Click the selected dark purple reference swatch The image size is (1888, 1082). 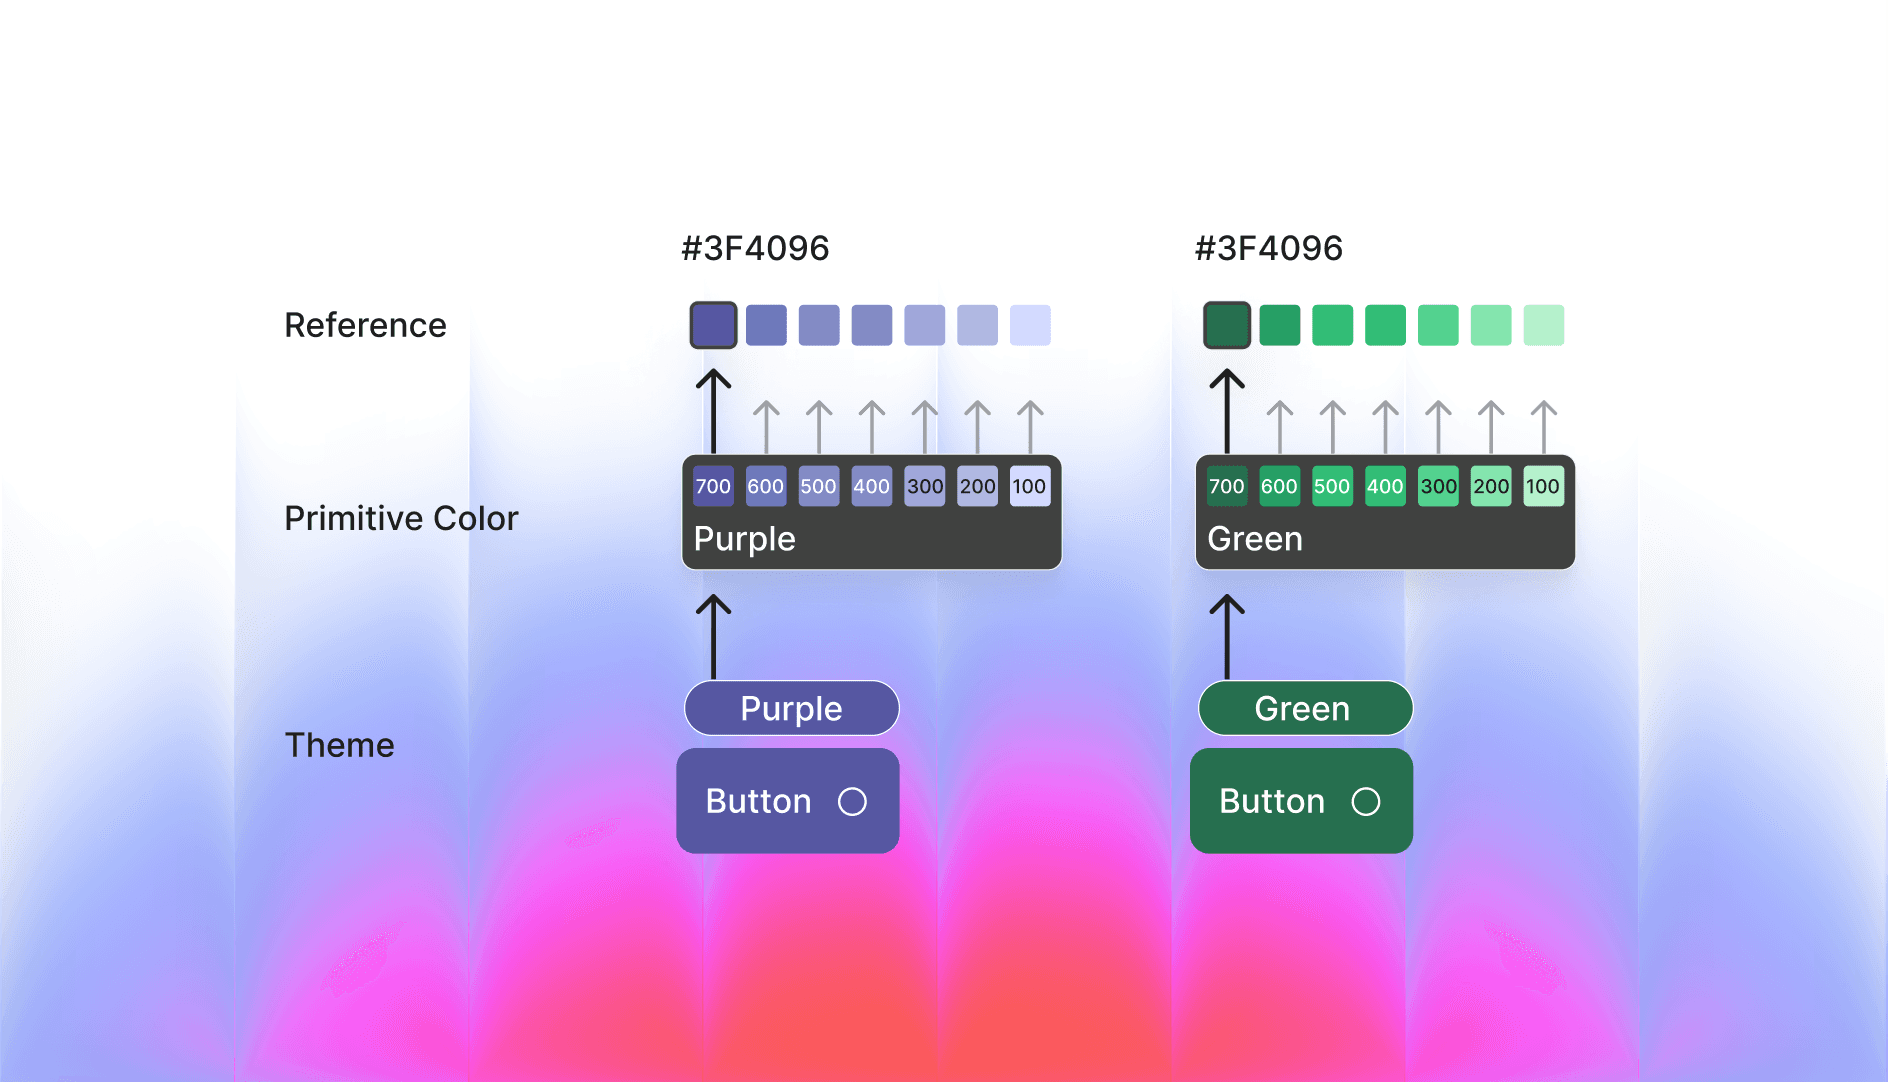point(713,325)
